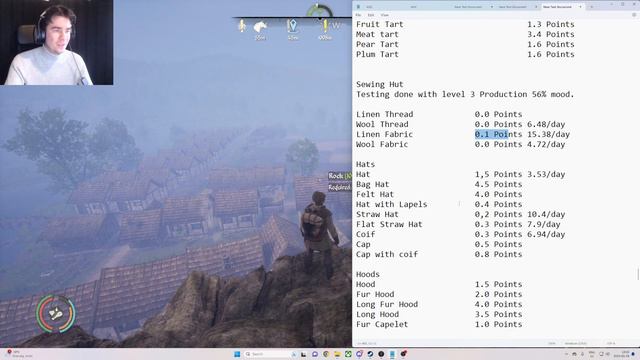This screenshot has width=640, height=360.
Task: Click '3.4 Points' in the Meat tart row
Action: coord(551,34)
